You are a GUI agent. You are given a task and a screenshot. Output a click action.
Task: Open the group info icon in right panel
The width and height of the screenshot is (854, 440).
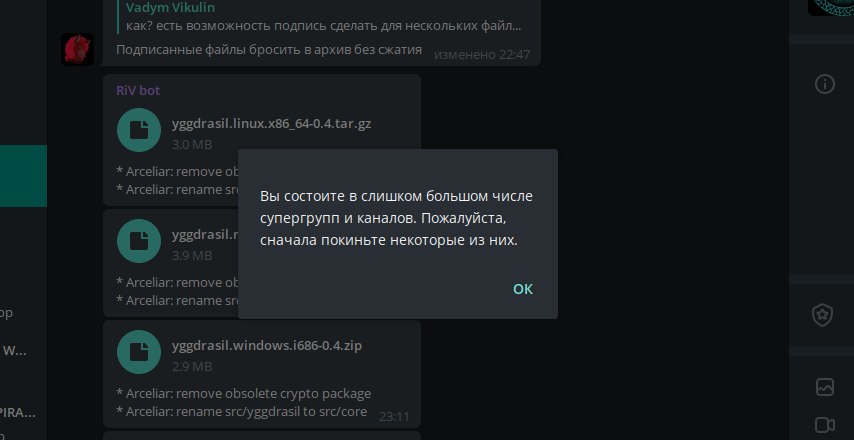click(x=825, y=84)
